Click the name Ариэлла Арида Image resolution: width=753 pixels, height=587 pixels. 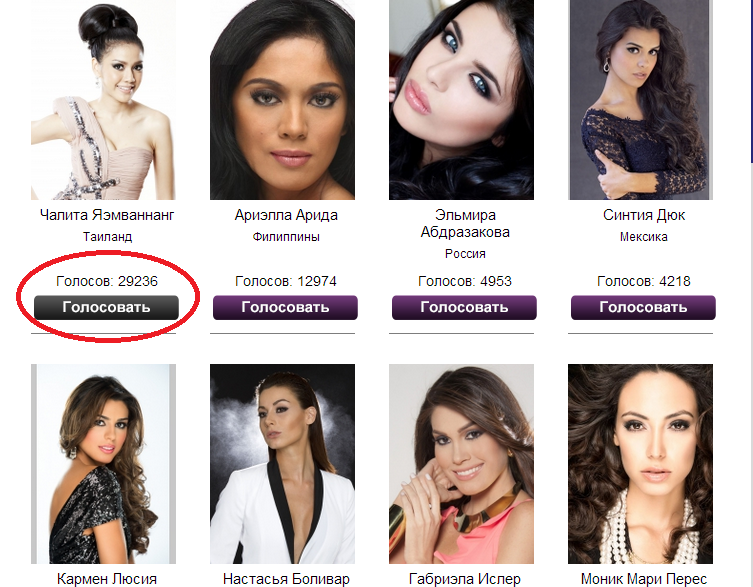coord(286,215)
